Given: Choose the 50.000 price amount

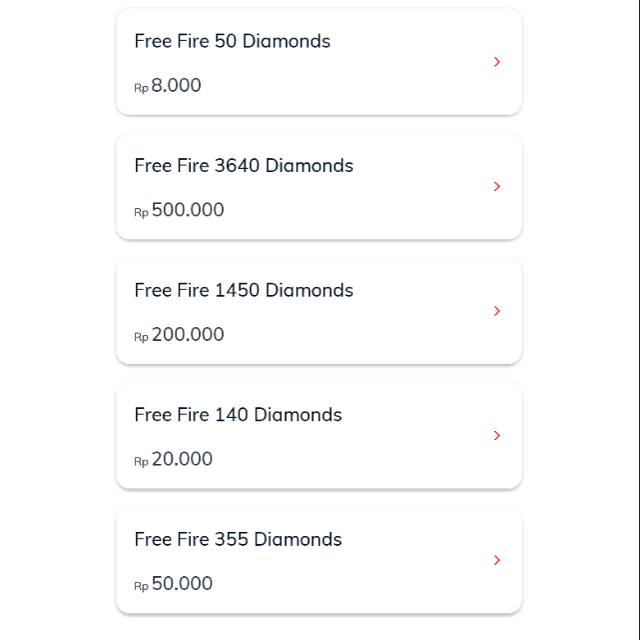Looking at the screenshot, I should [x=182, y=584].
